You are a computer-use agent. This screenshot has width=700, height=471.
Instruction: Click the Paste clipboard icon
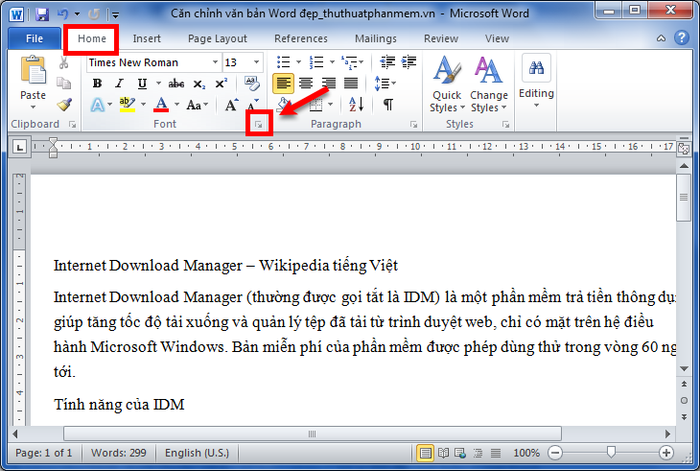(x=33, y=70)
